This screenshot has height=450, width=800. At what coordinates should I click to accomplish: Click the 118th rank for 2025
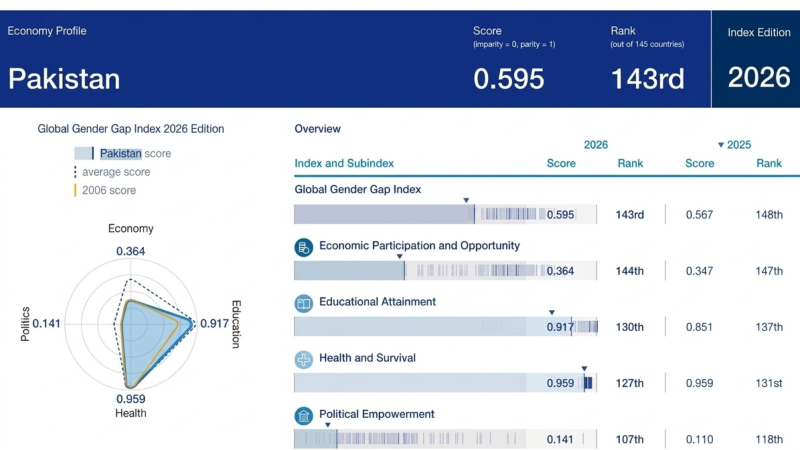pos(769,439)
